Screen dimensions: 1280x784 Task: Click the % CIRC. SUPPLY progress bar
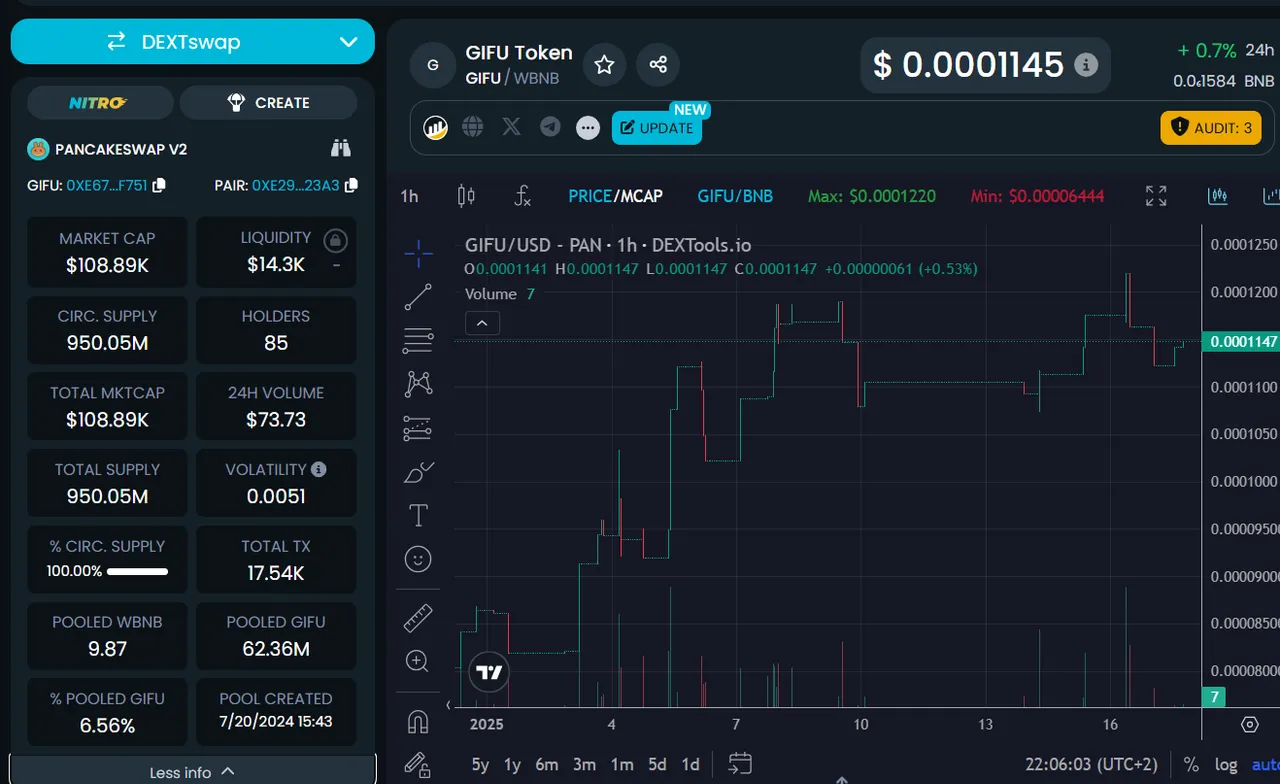pos(137,572)
